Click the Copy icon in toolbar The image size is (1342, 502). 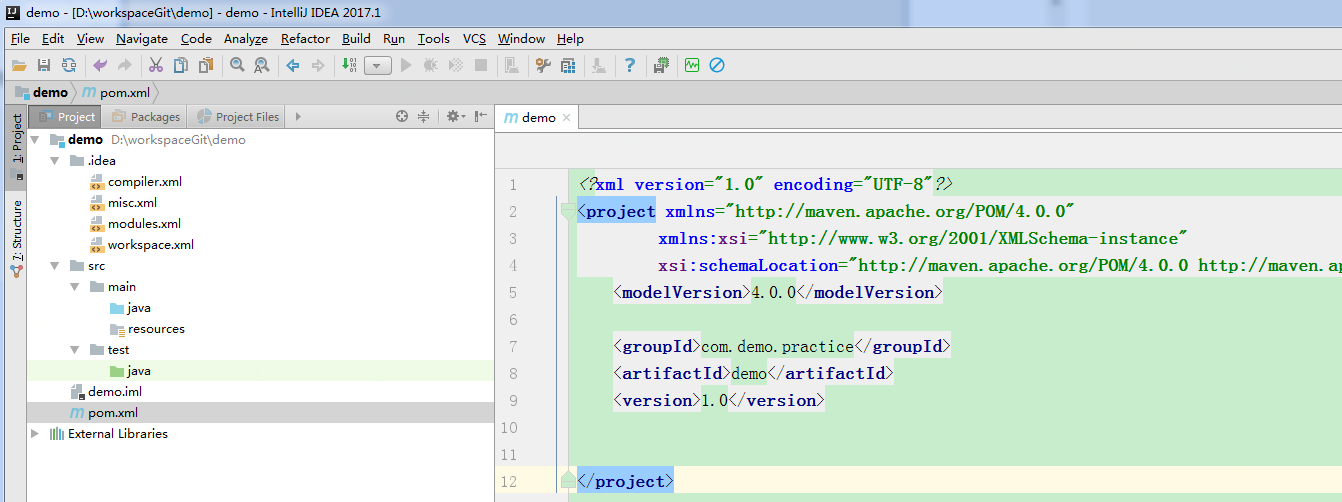(181, 66)
